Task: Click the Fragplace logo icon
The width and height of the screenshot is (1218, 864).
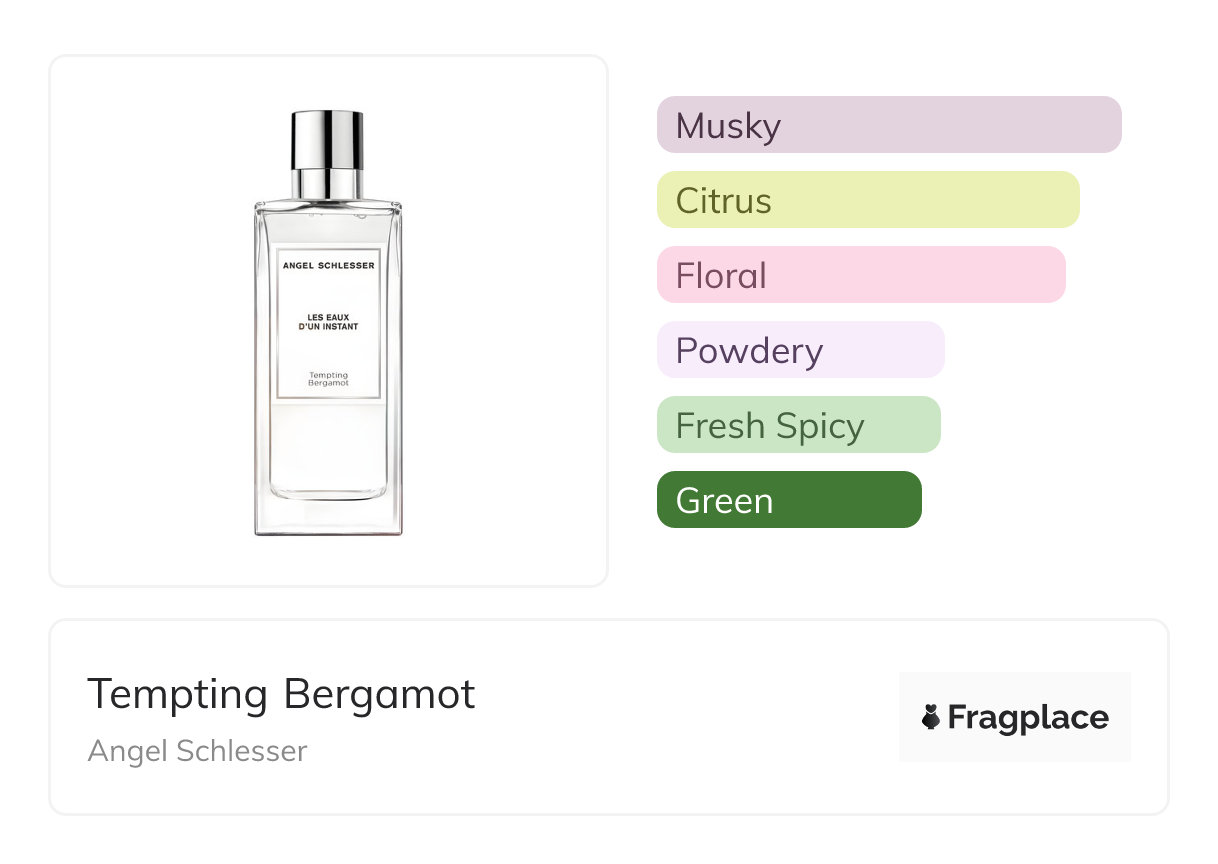Action: point(931,718)
